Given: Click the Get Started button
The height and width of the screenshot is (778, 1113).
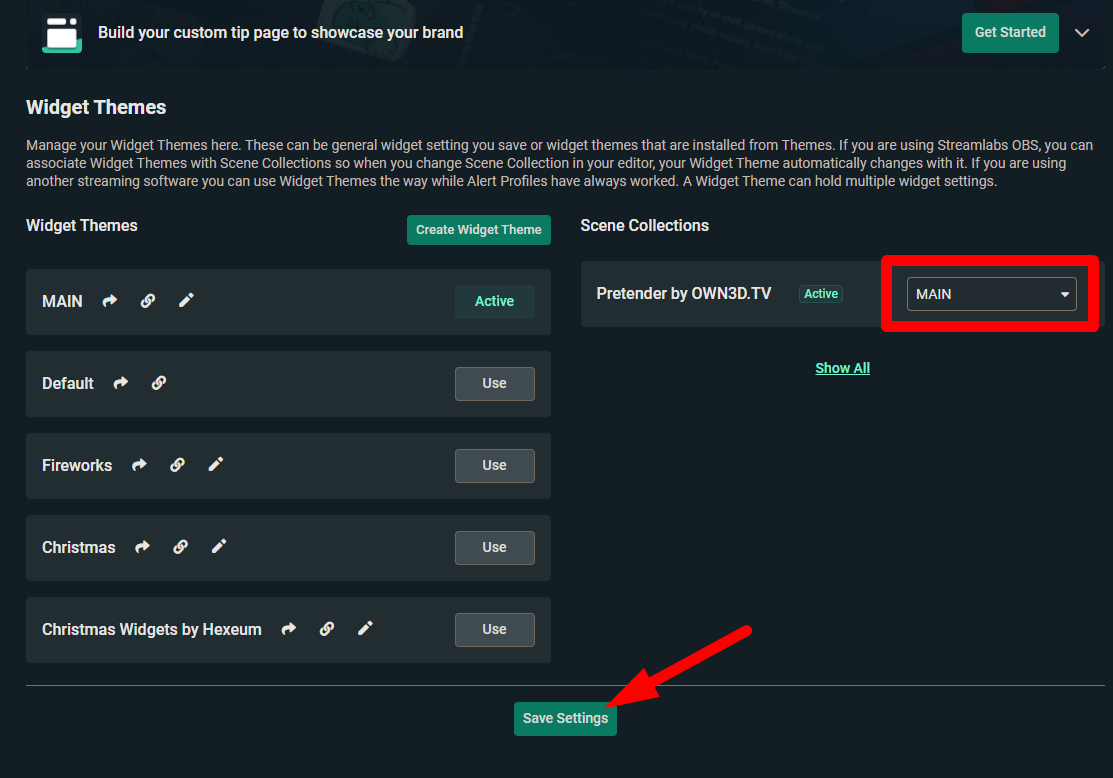Looking at the screenshot, I should coord(1010,33).
